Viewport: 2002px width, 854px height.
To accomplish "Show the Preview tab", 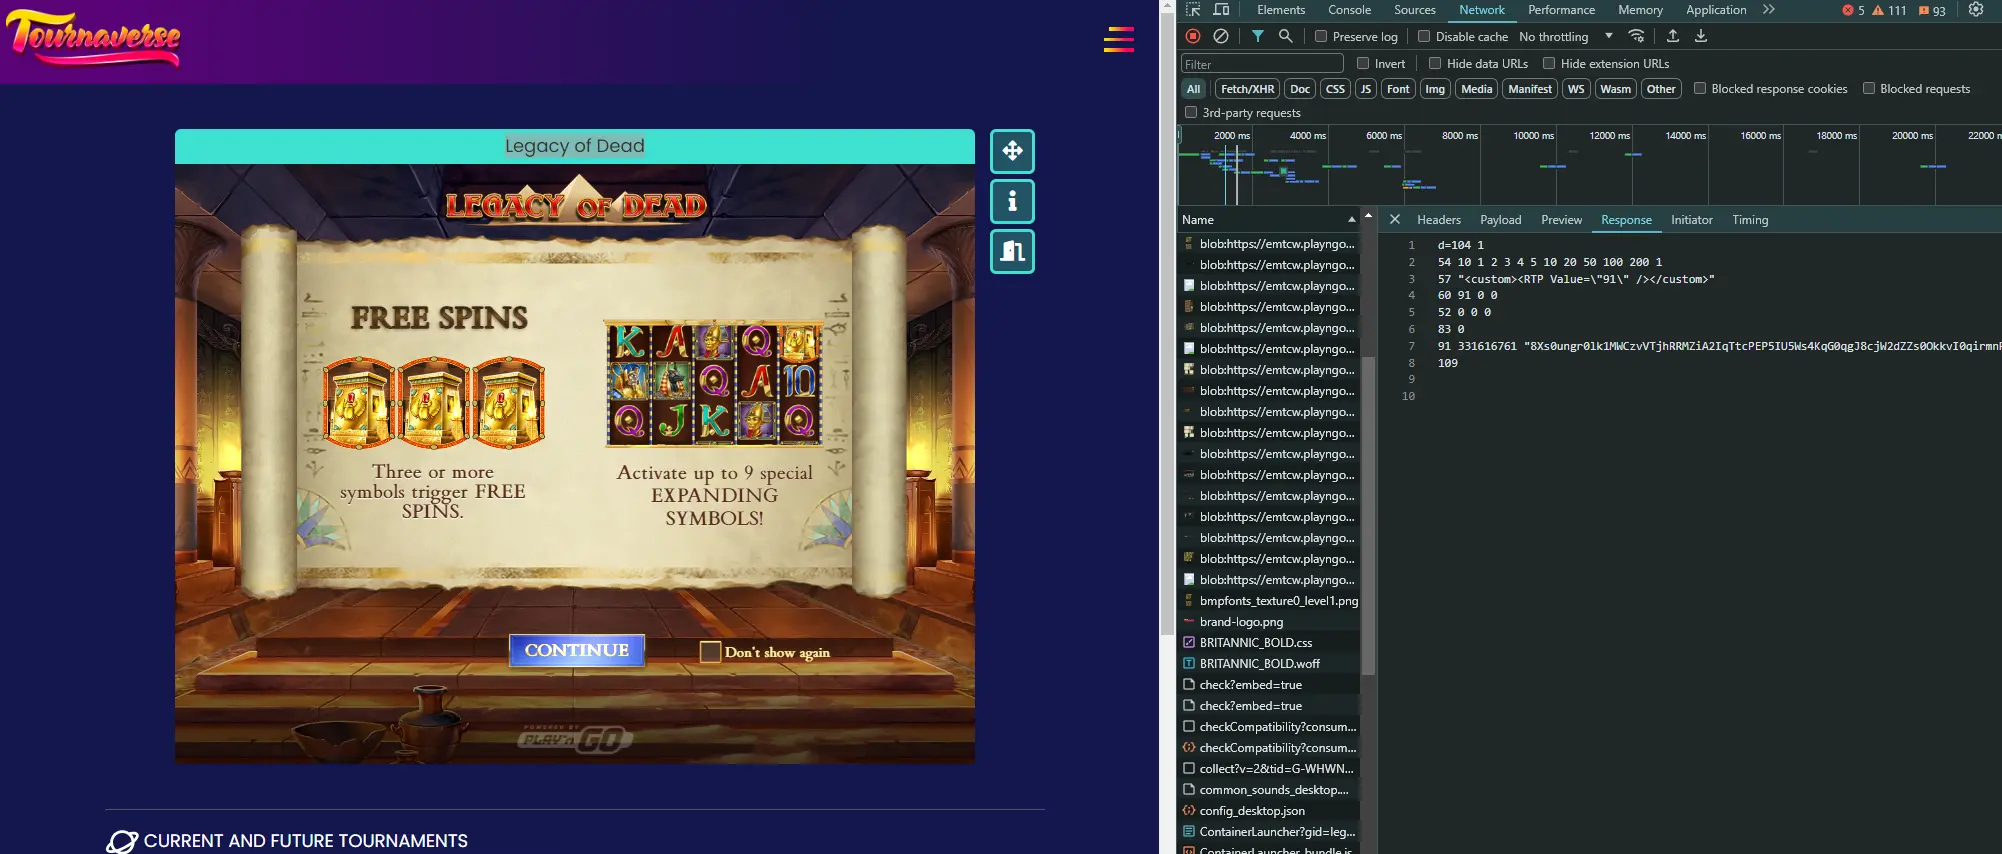I will [x=1561, y=220].
